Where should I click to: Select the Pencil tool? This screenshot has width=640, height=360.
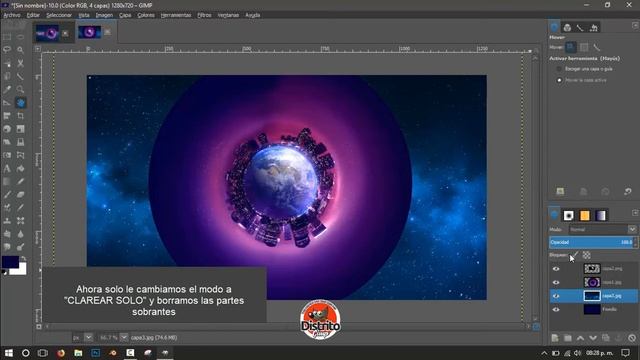coord(20,182)
